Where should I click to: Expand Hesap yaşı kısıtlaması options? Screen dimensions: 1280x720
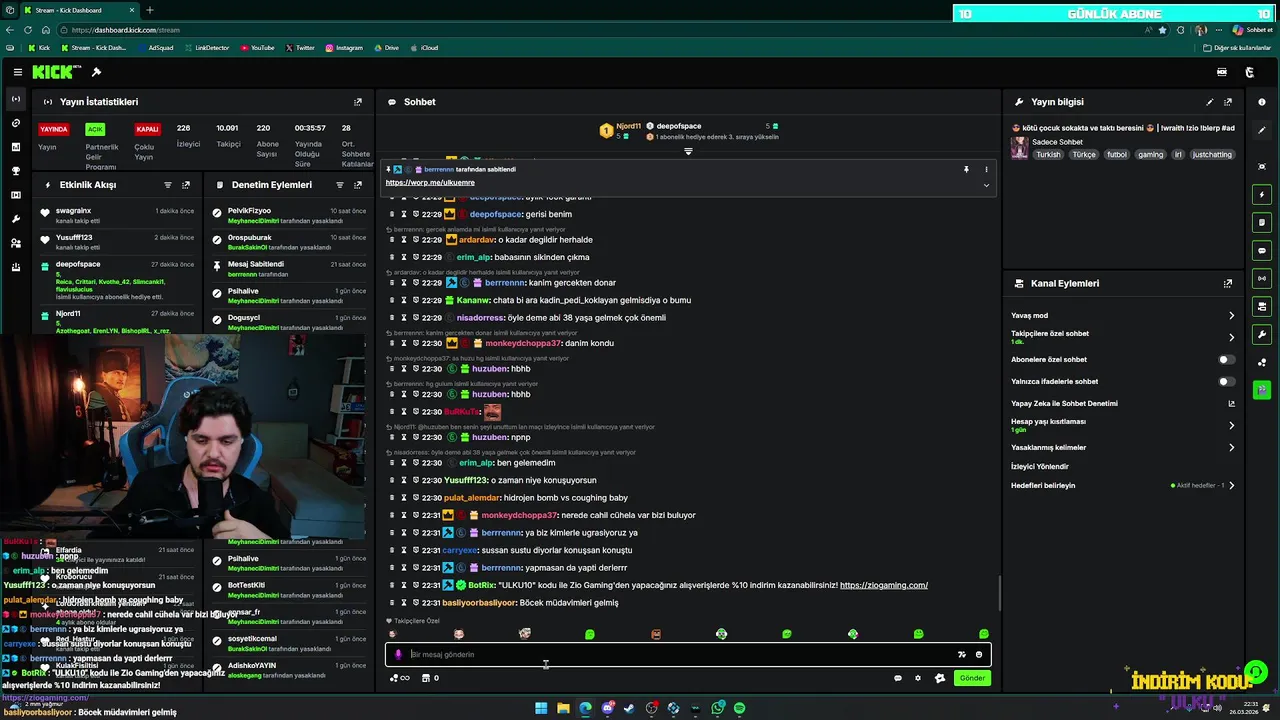click(1232, 426)
